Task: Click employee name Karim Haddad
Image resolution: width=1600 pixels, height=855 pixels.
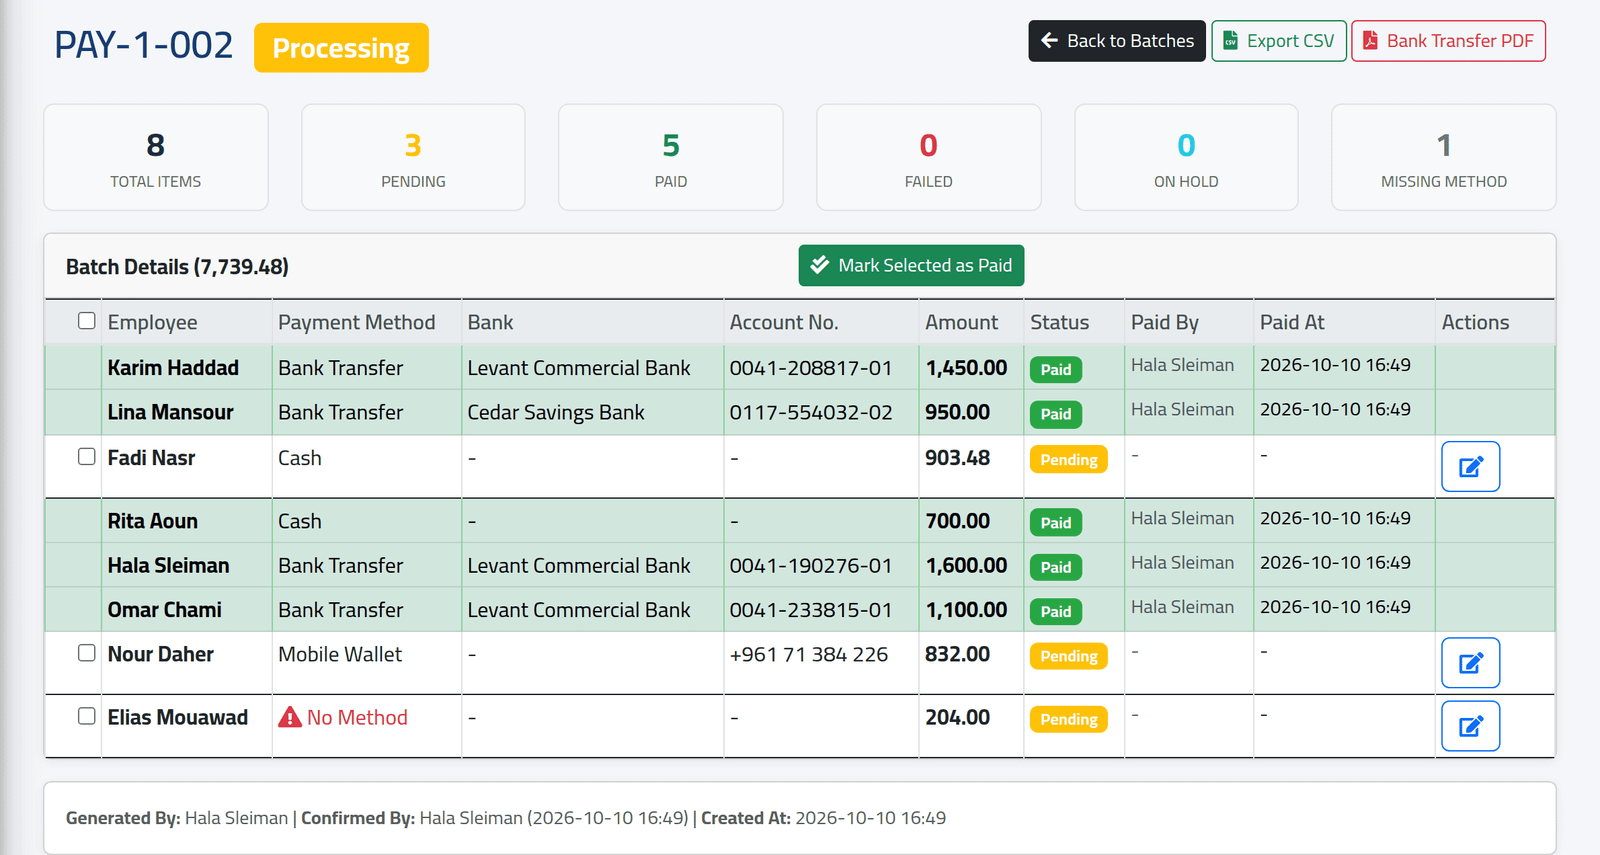Action: 173,367
